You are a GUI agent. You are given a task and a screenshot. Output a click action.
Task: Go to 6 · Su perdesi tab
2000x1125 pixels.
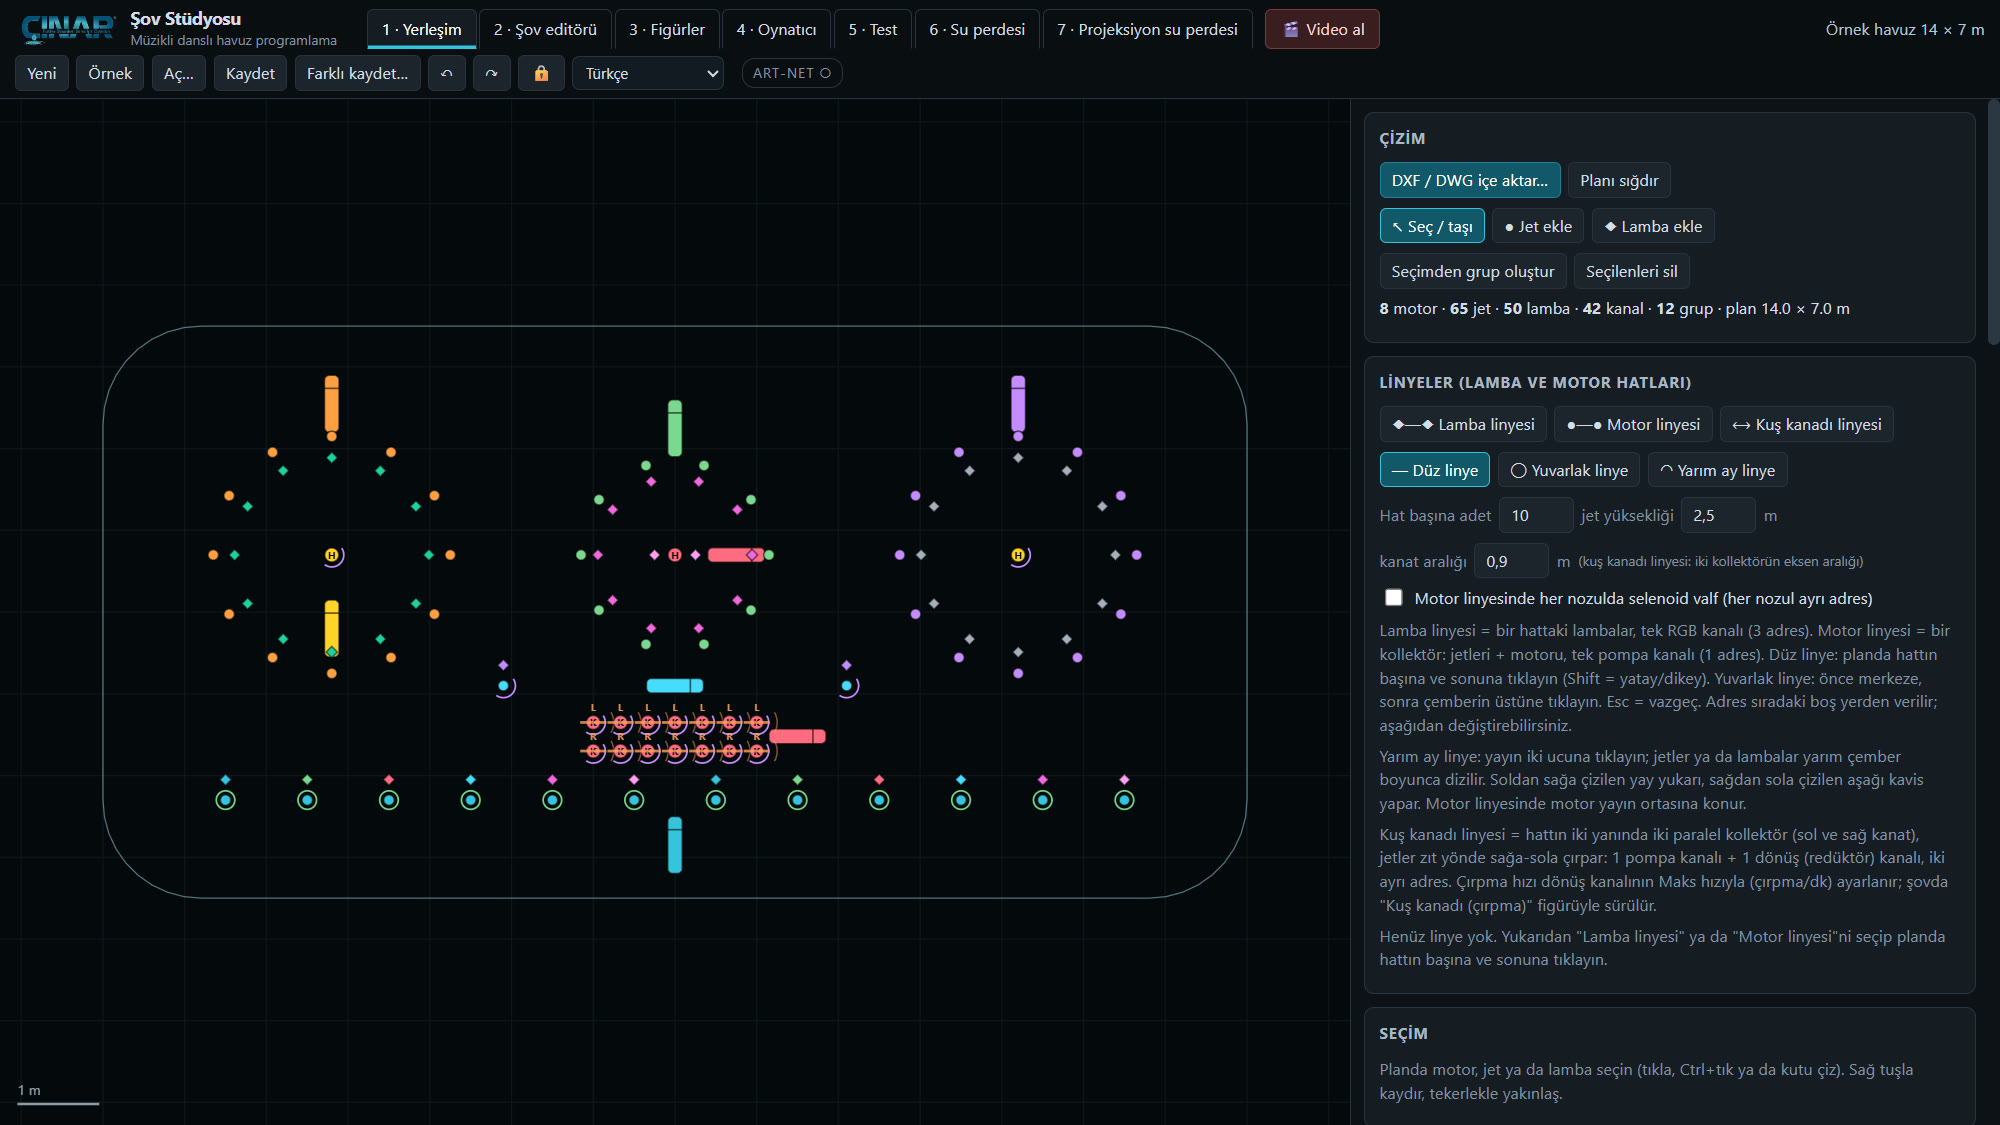point(977,29)
